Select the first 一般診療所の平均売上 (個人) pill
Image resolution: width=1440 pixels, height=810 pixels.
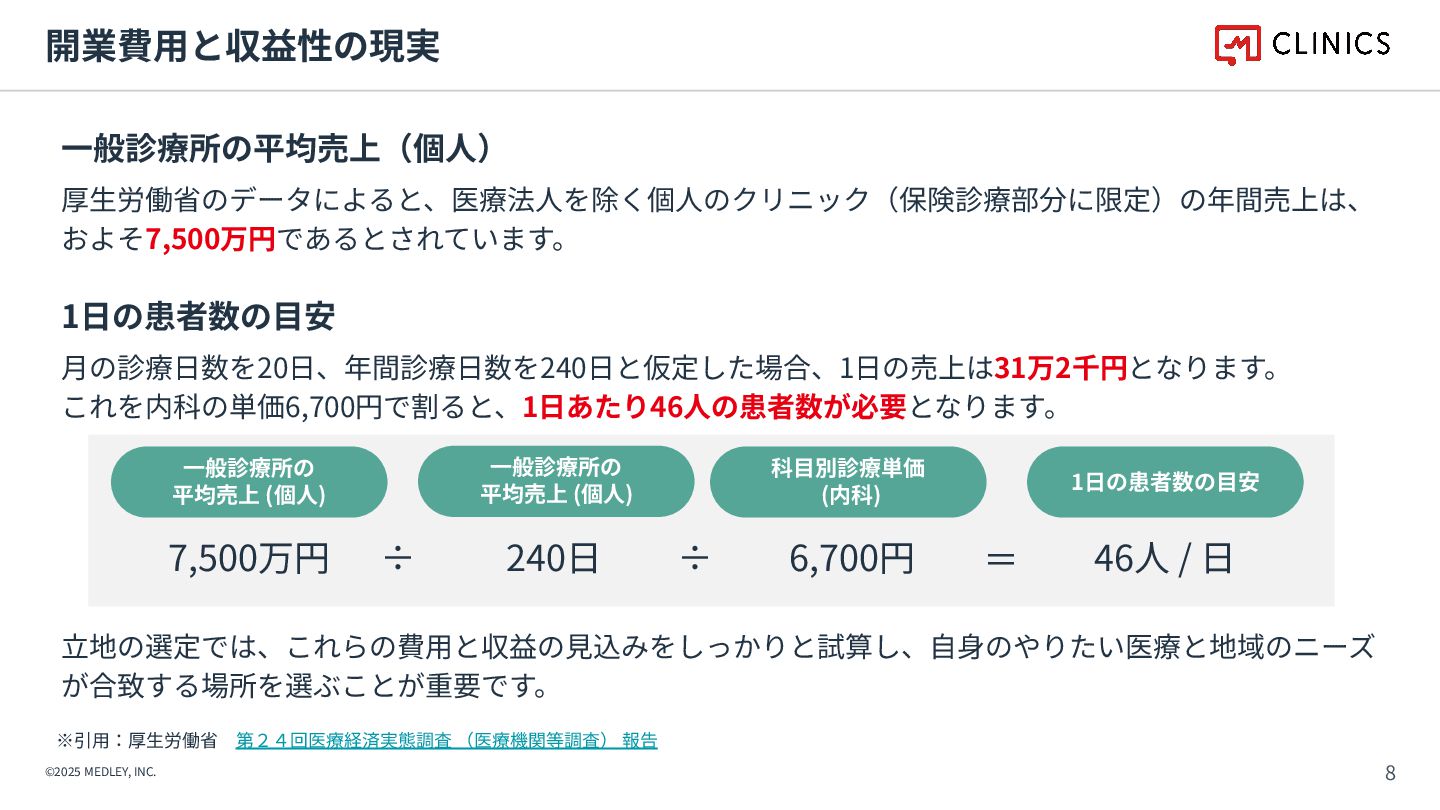pyautogui.click(x=249, y=482)
